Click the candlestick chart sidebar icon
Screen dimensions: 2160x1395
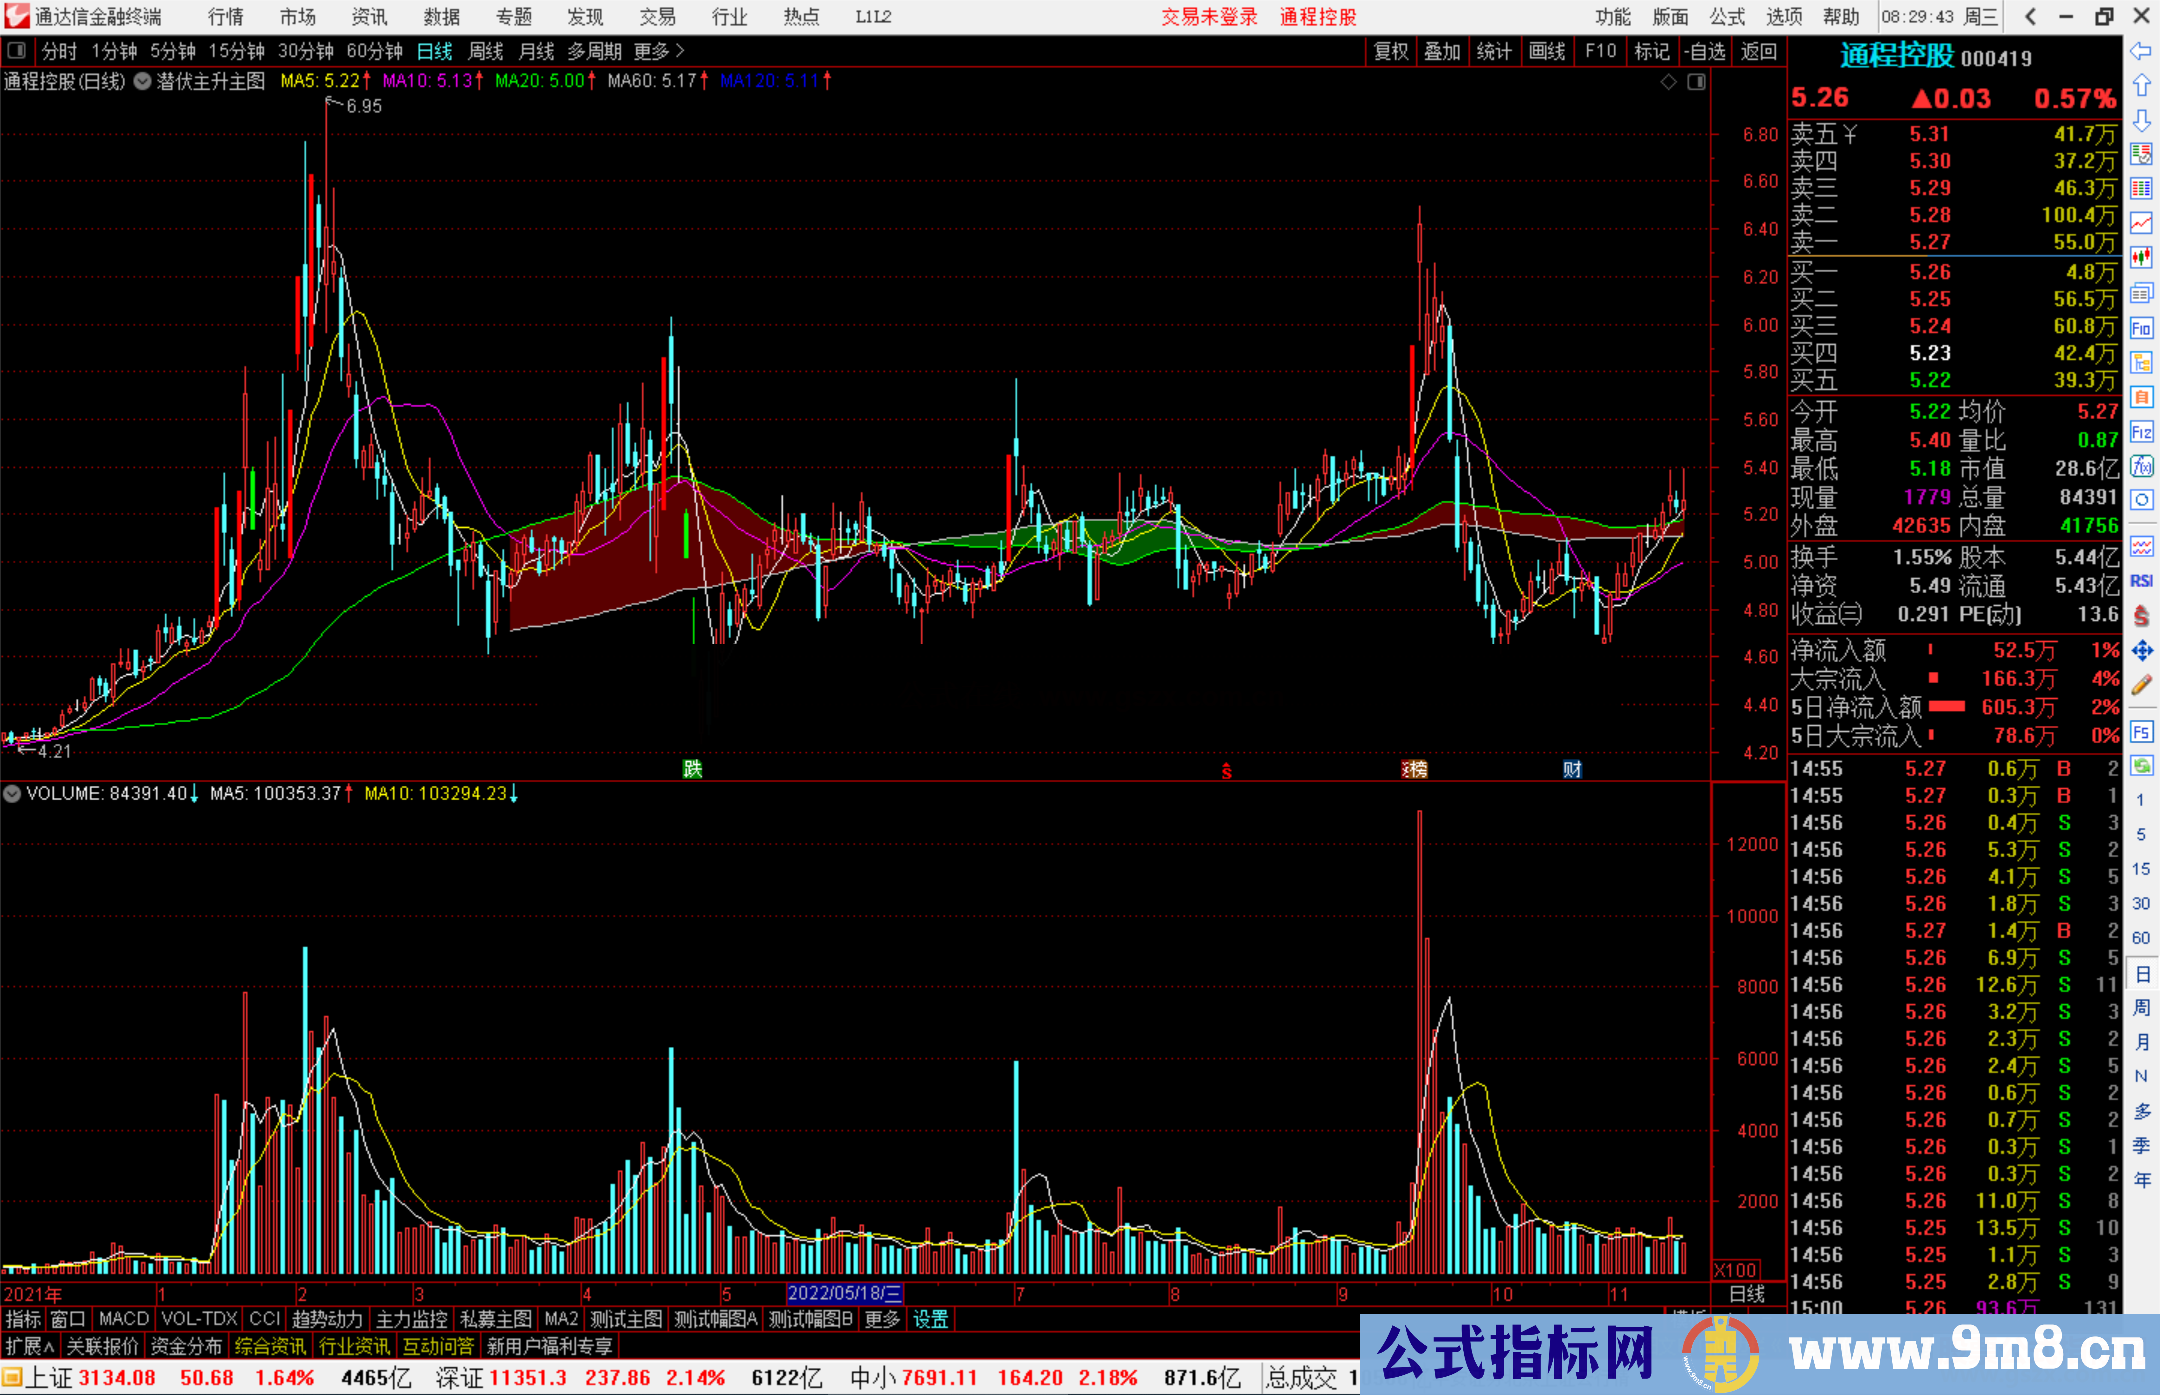[2141, 258]
